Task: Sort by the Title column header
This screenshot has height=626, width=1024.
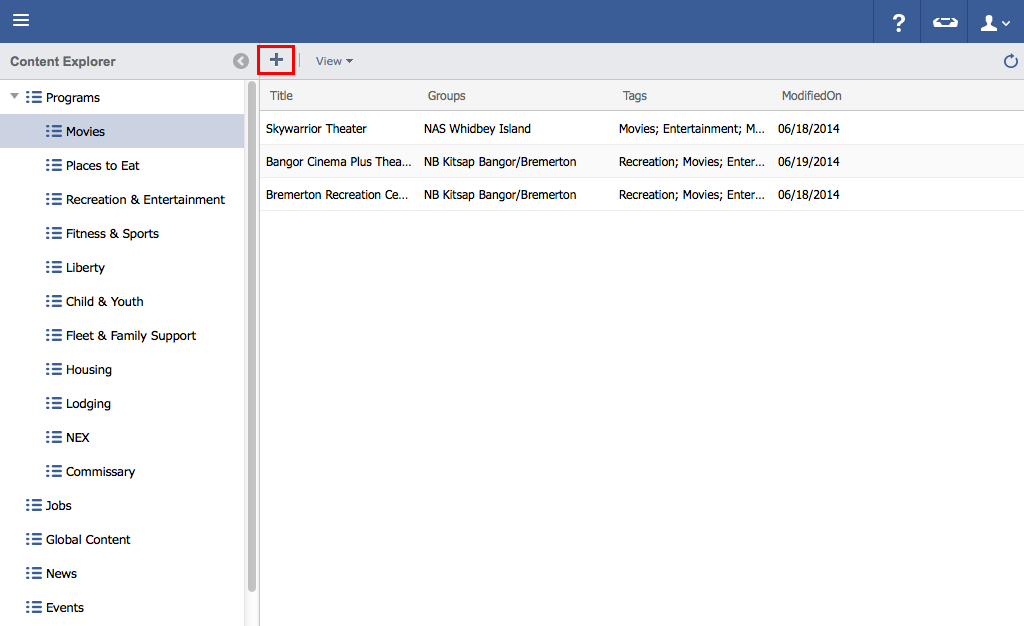Action: pyautogui.click(x=282, y=96)
